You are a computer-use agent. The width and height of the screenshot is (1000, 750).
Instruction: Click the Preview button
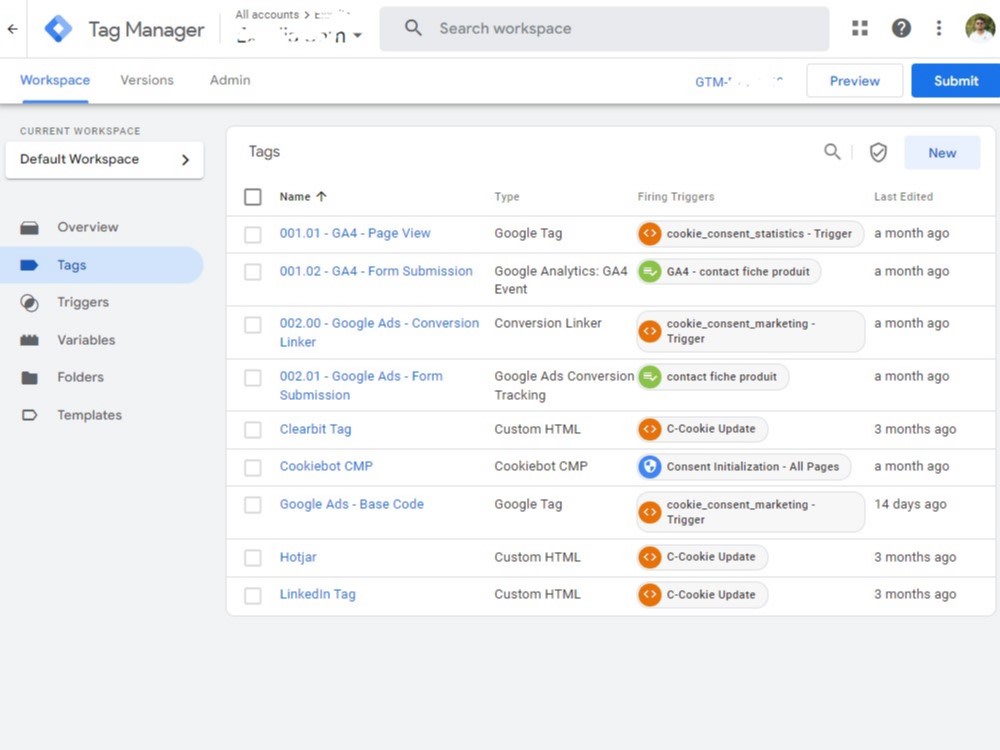pos(855,81)
